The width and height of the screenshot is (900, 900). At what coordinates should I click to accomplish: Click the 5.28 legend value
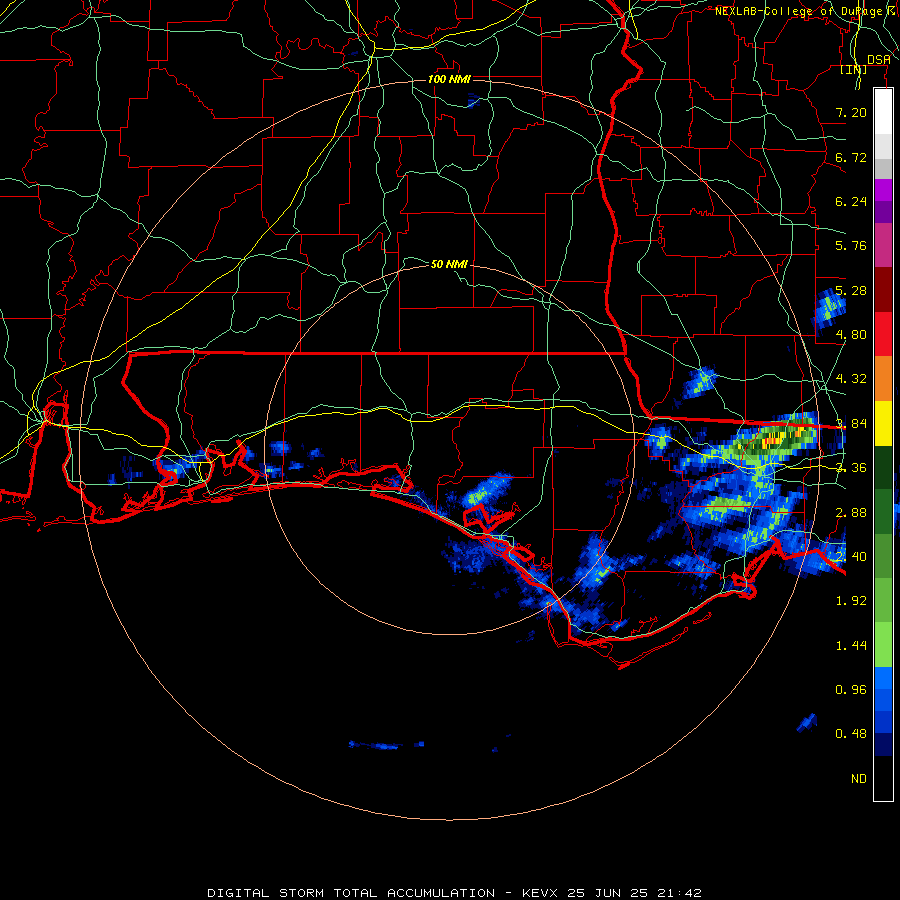tap(851, 290)
